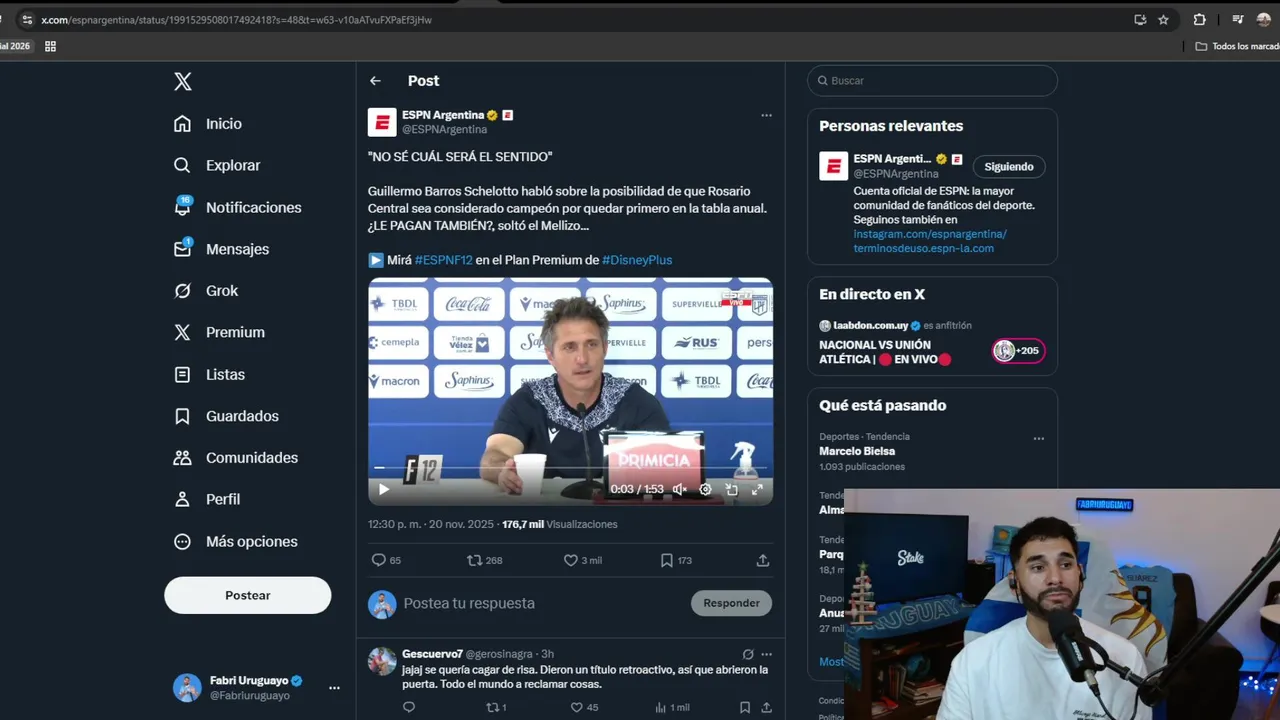Viewport: 1280px width, 720px height.
Task: Reply to the ESPN post (65 comments)
Action: [x=386, y=560]
